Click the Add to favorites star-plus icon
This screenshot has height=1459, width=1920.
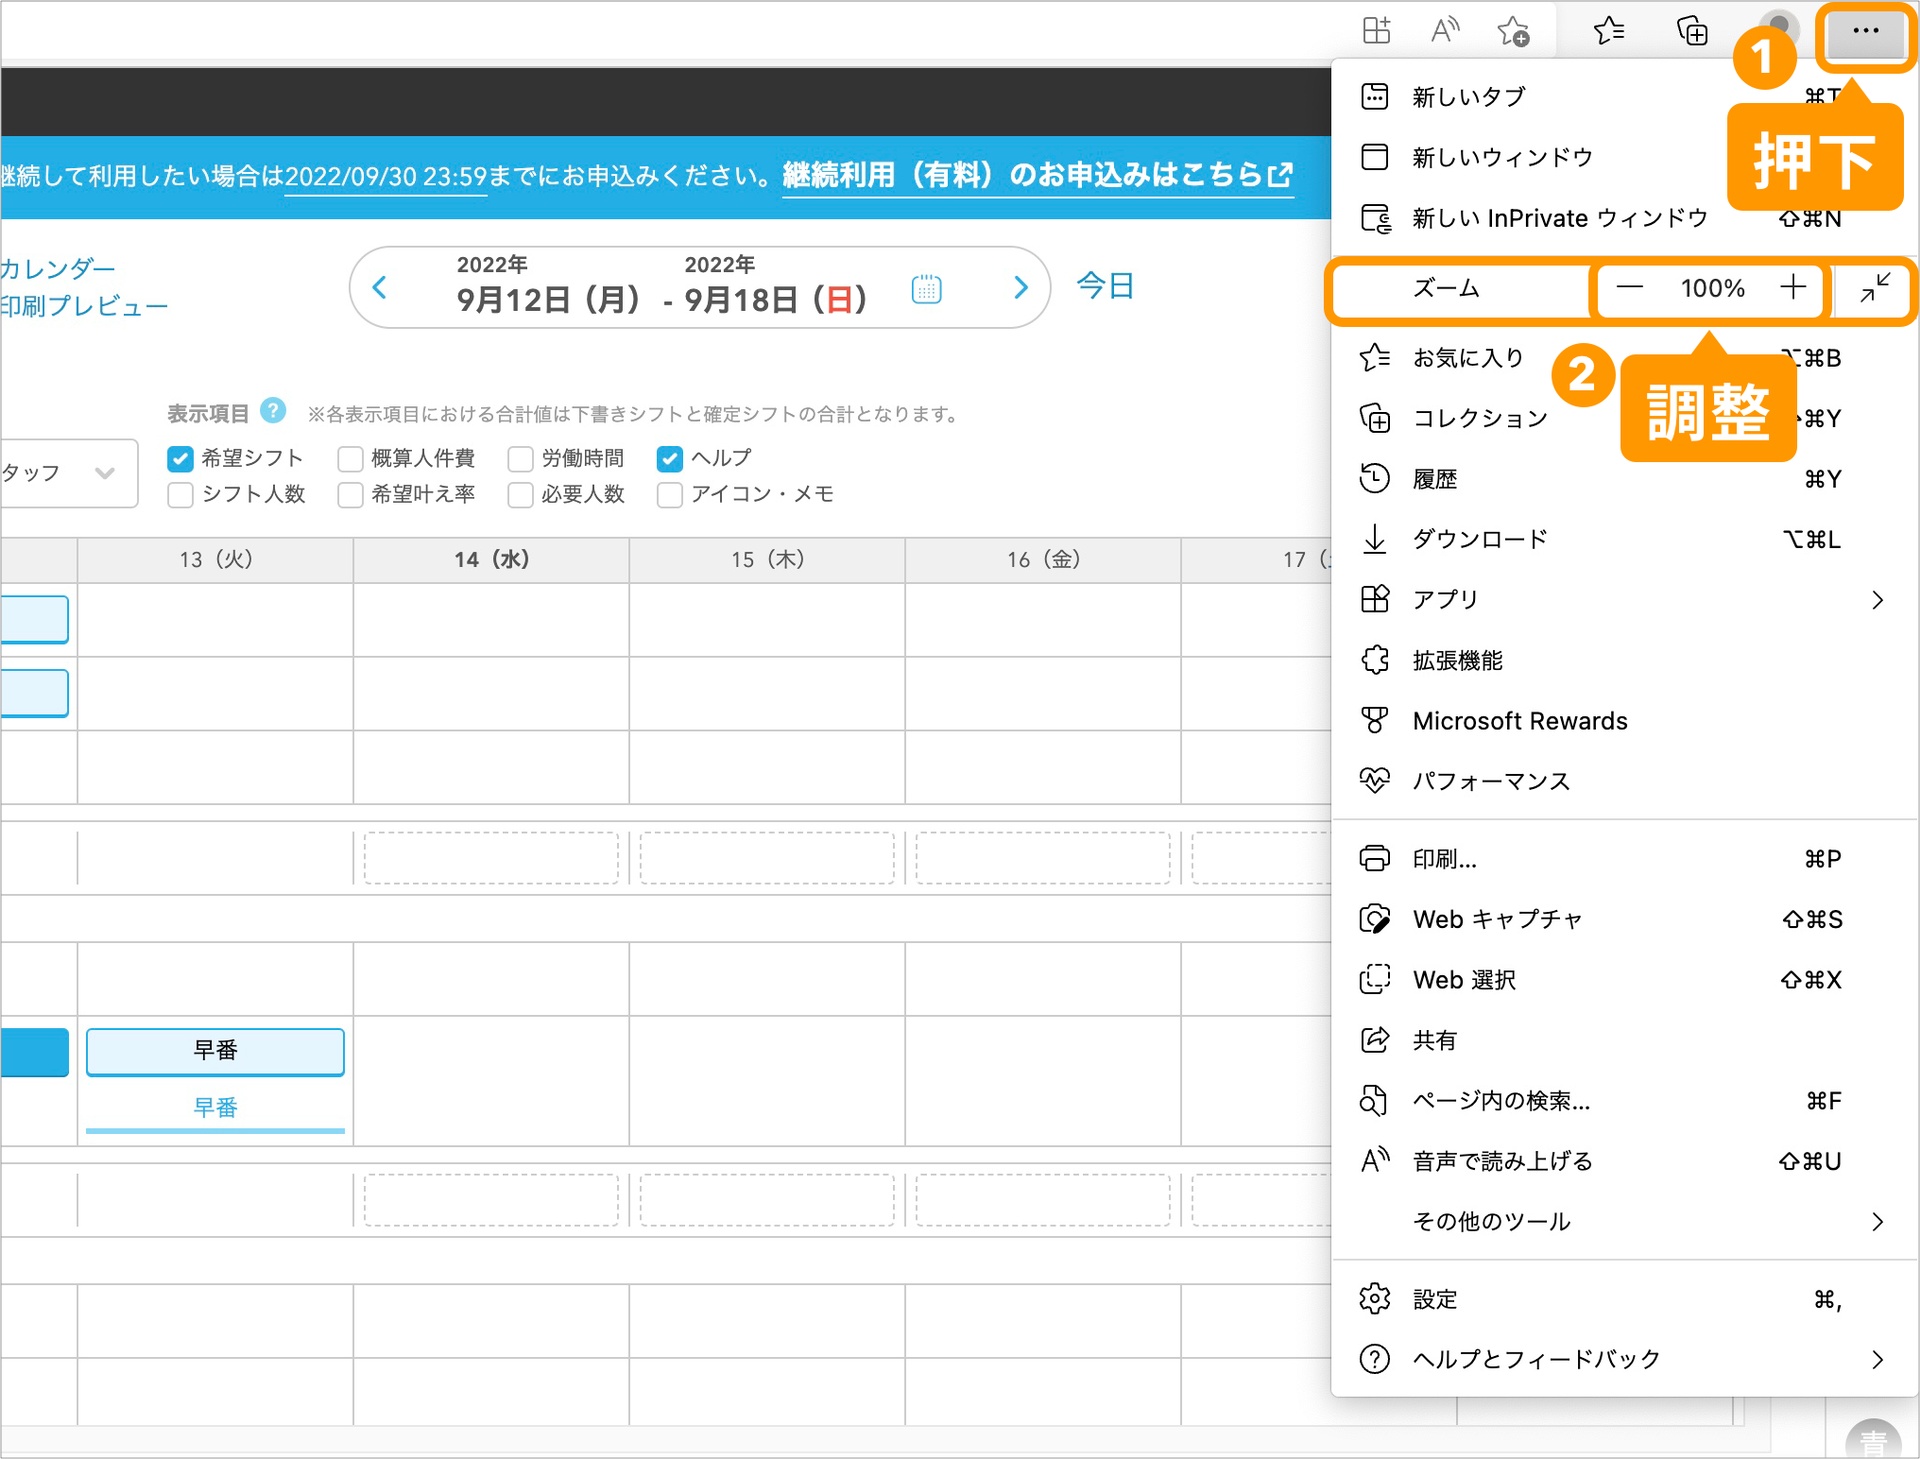1513,32
